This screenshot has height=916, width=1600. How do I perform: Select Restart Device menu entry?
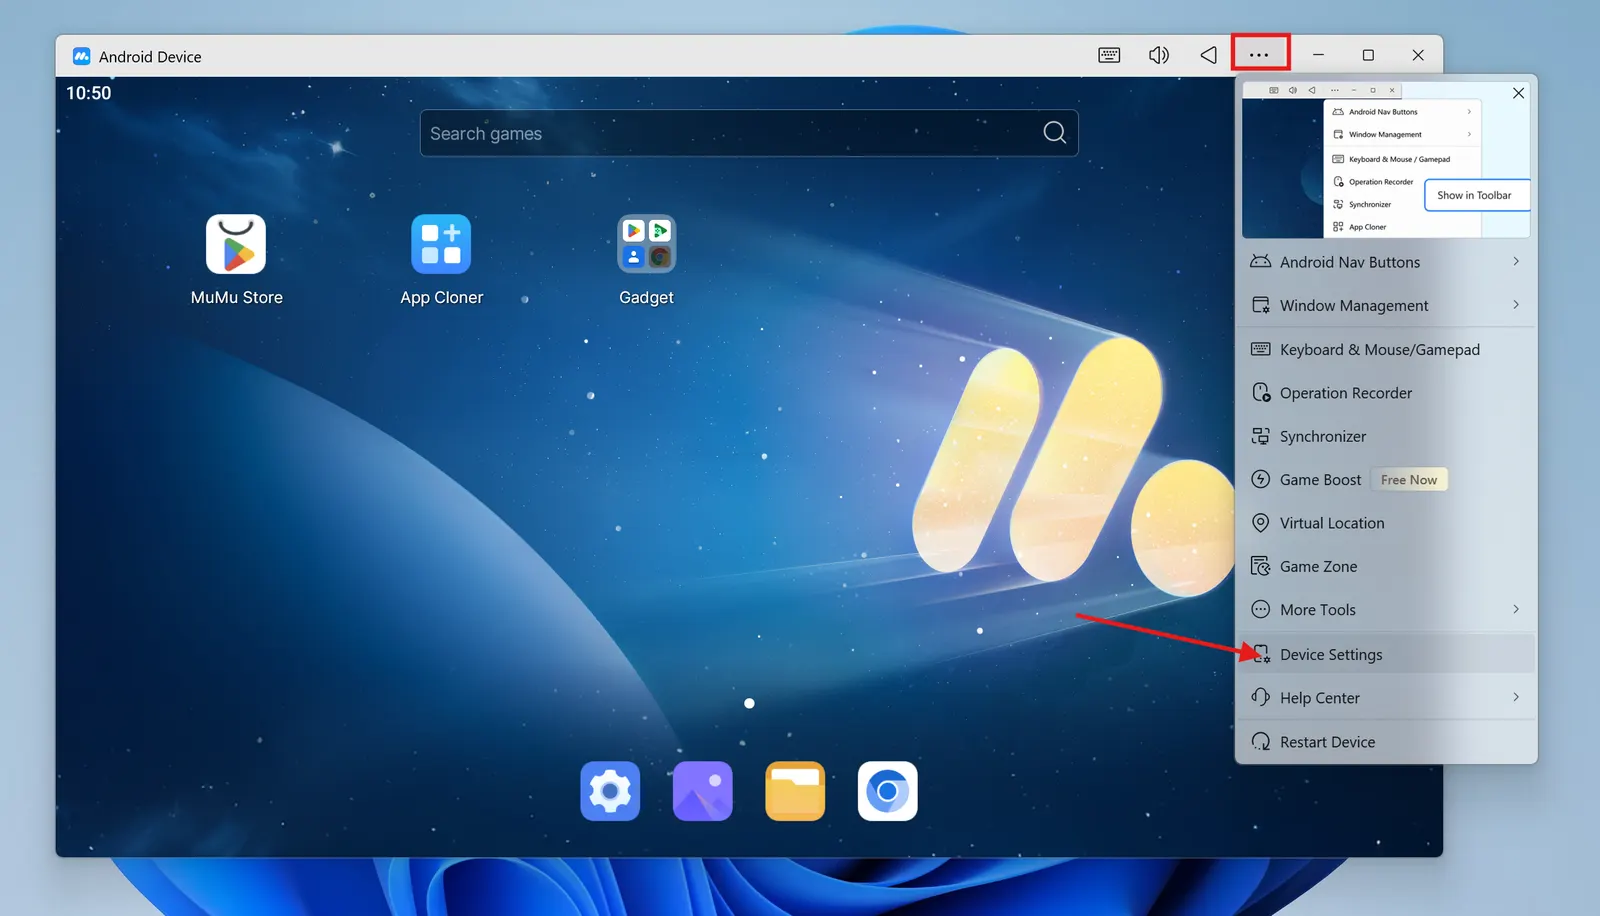click(1386, 742)
